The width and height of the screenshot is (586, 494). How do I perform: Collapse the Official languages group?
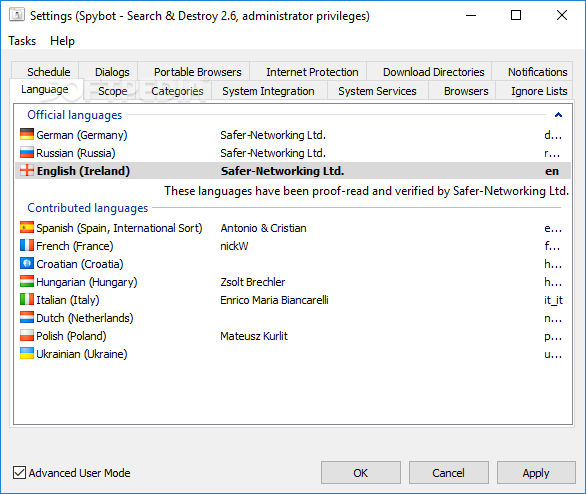pyautogui.click(x=558, y=115)
